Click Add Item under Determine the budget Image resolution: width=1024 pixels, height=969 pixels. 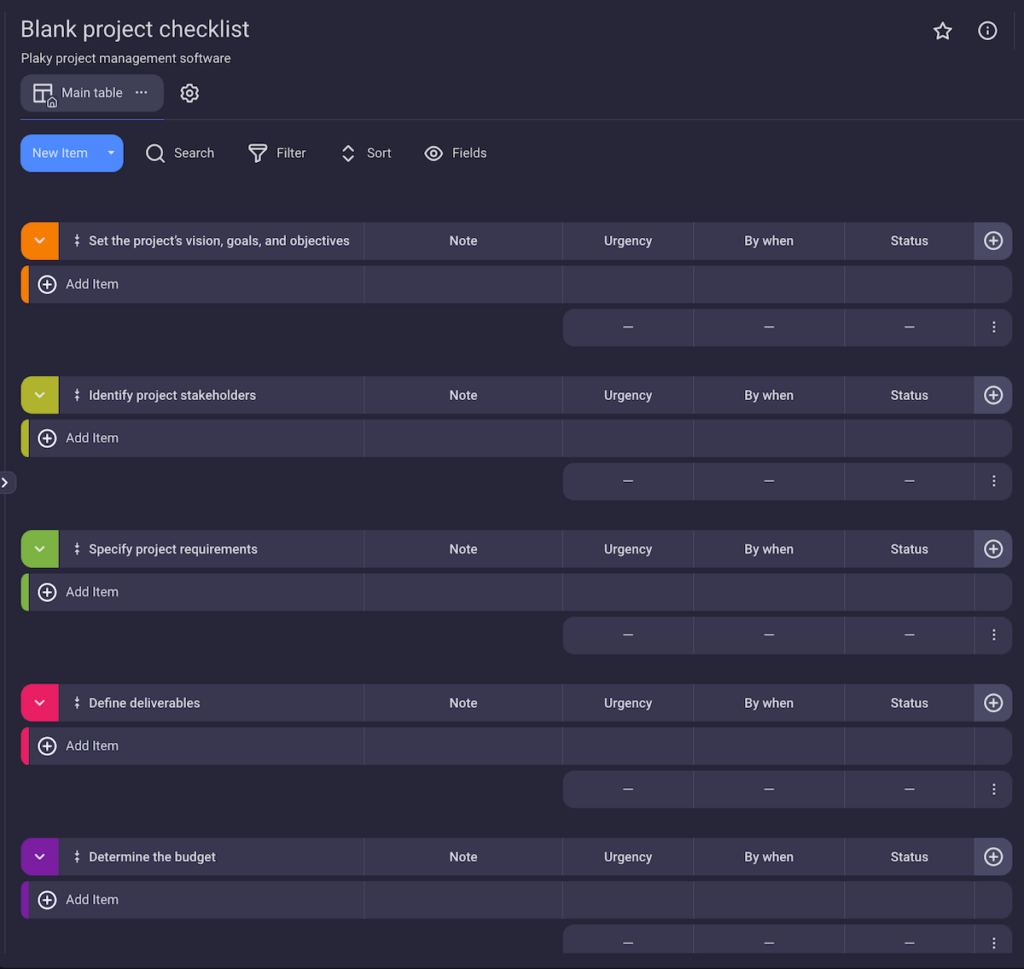coord(92,899)
